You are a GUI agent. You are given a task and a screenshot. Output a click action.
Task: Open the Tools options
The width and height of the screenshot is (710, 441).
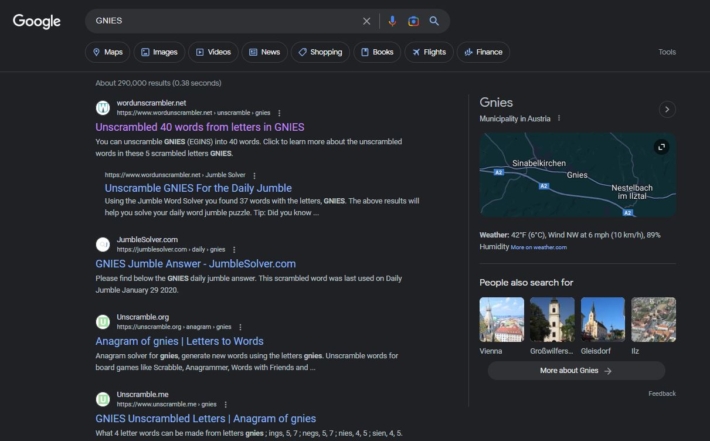(x=667, y=52)
